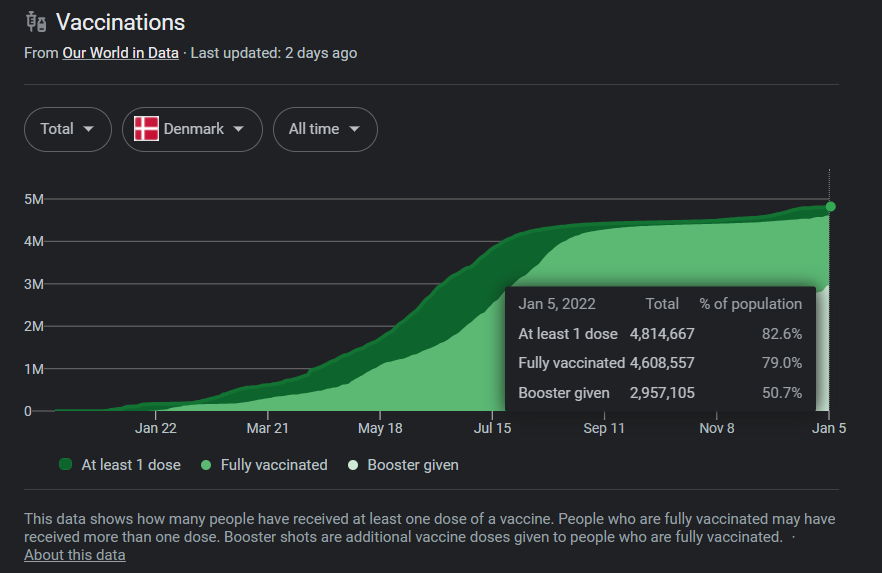The height and width of the screenshot is (573, 882).
Task: Open the Total metric dropdown
Action: pyautogui.click(x=67, y=129)
